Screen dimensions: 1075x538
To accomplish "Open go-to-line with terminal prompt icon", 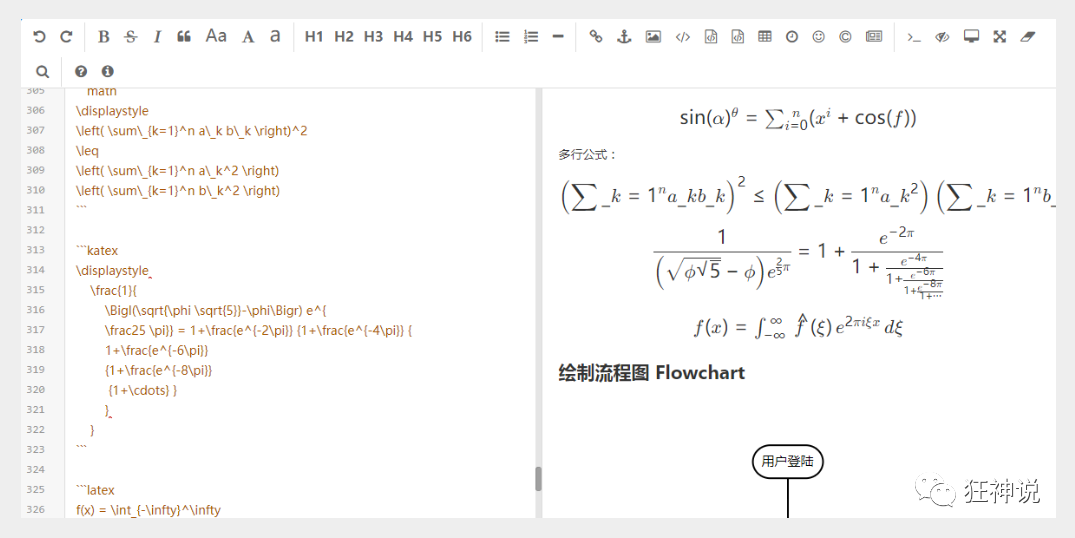I will pyautogui.click(x=913, y=37).
